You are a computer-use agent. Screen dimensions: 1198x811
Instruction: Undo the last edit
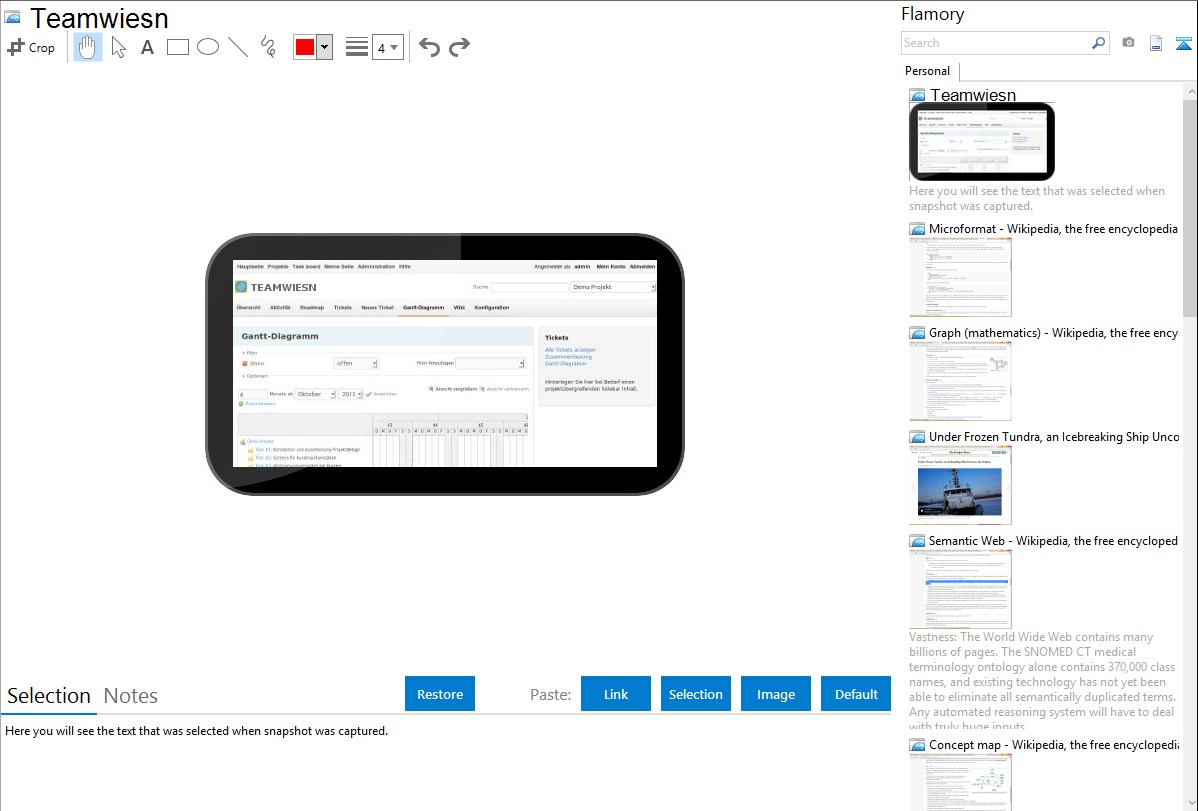(x=429, y=47)
